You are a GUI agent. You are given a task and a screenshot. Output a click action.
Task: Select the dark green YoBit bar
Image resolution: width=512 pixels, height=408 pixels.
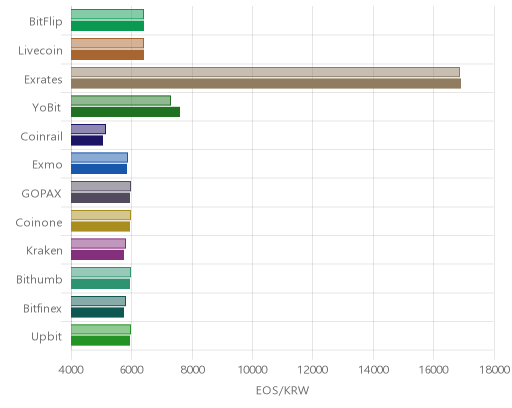click(126, 112)
